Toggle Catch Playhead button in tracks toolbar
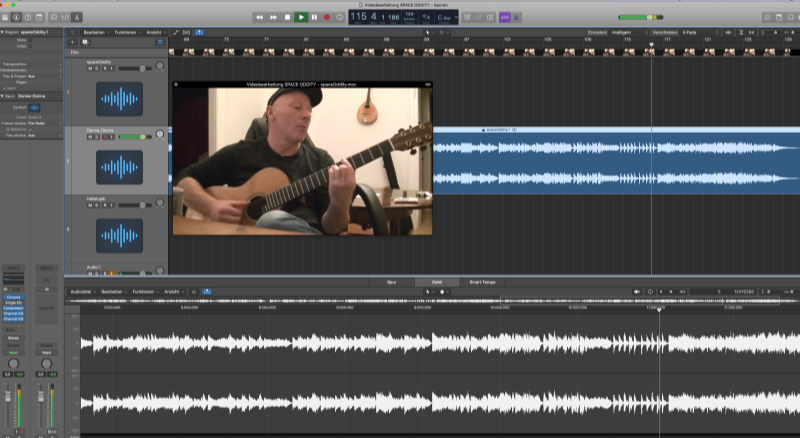Screen dimensions: 800x438 coord(199,33)
